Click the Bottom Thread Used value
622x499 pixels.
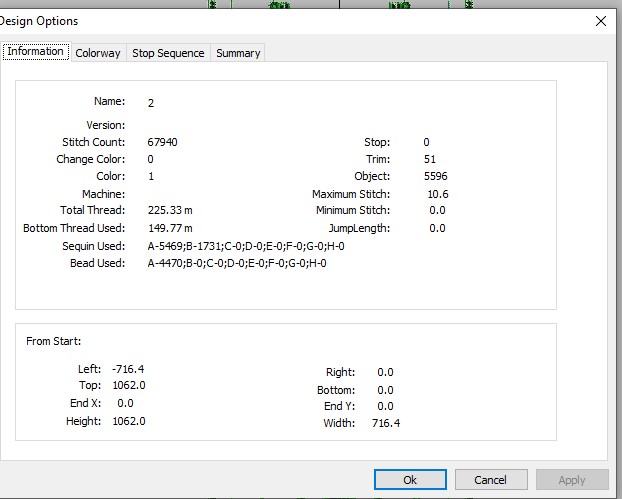pyautogui.click(x=170, y=228)
